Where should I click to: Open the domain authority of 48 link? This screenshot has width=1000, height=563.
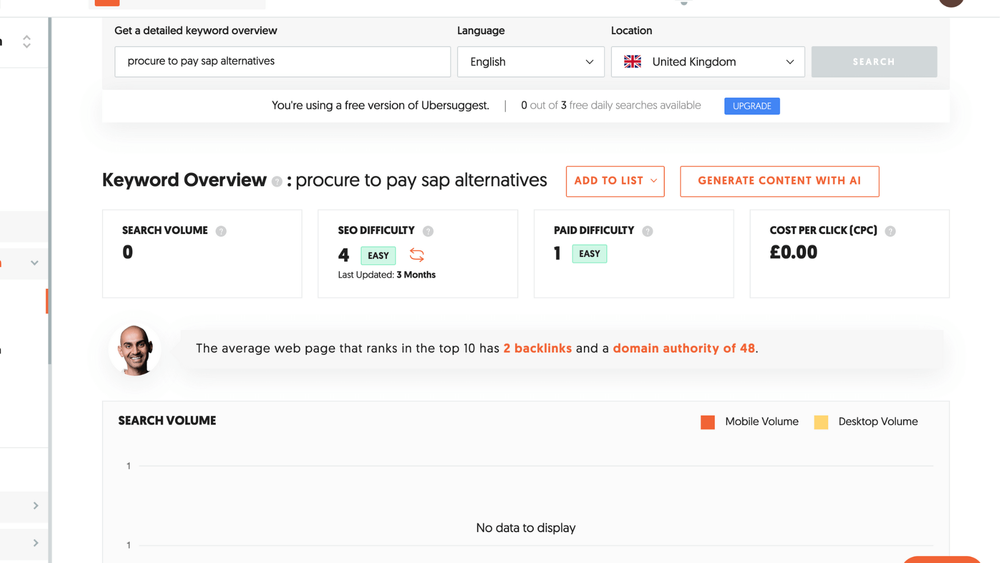684,348
